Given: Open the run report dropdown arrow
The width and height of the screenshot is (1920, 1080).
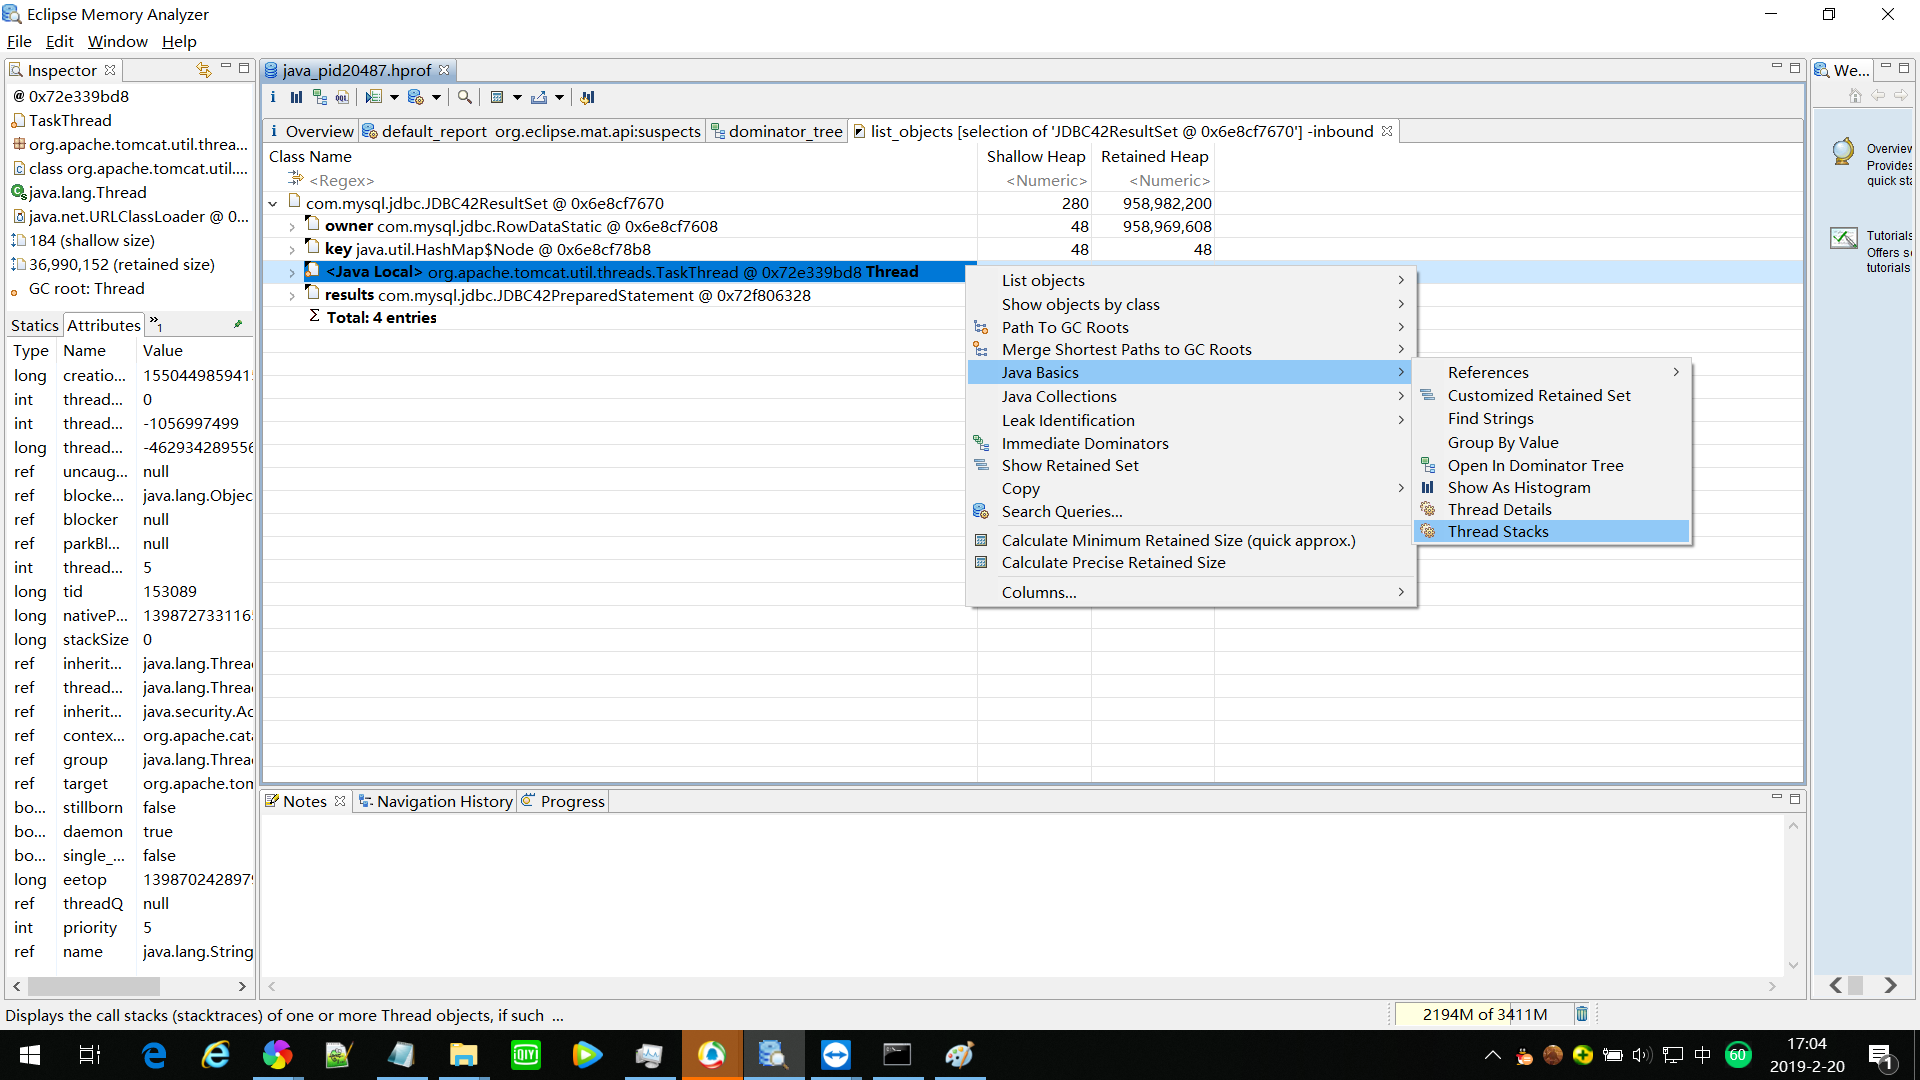Looking at the screenshot, I should click(394, 97).
